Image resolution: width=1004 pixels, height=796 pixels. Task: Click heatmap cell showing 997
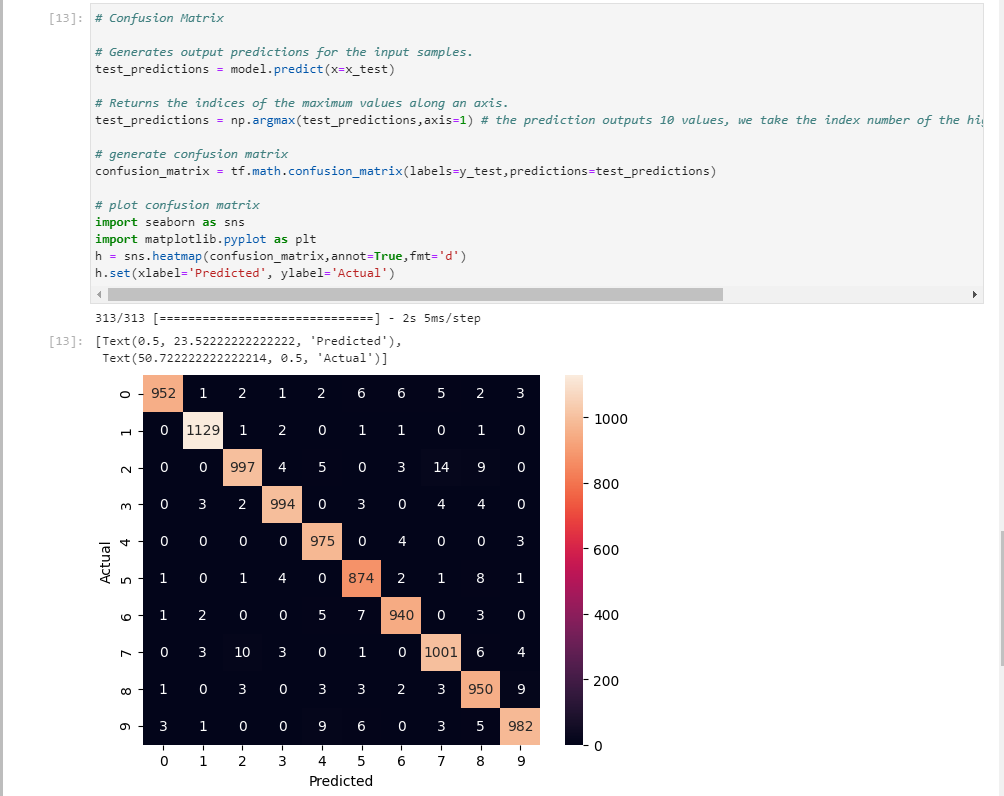click(x=243, y=467)
